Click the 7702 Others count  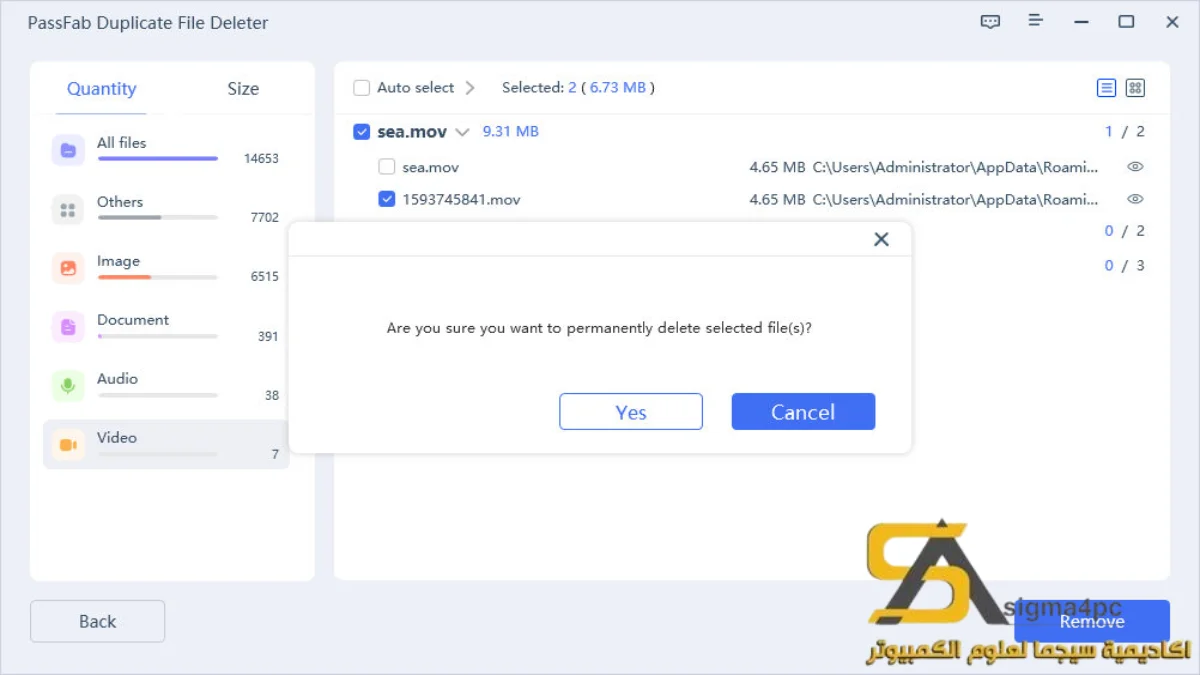[264, 218]
